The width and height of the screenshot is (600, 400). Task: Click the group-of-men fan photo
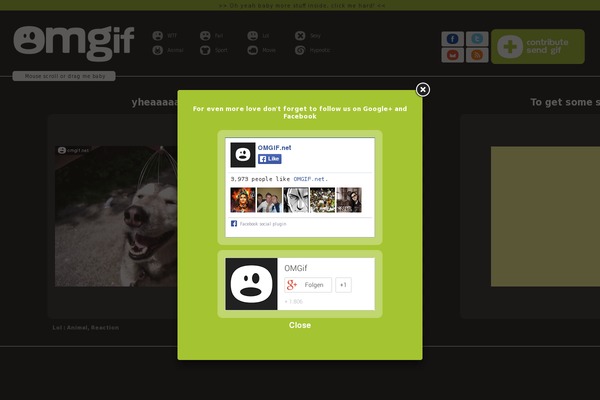coord(269,200)
